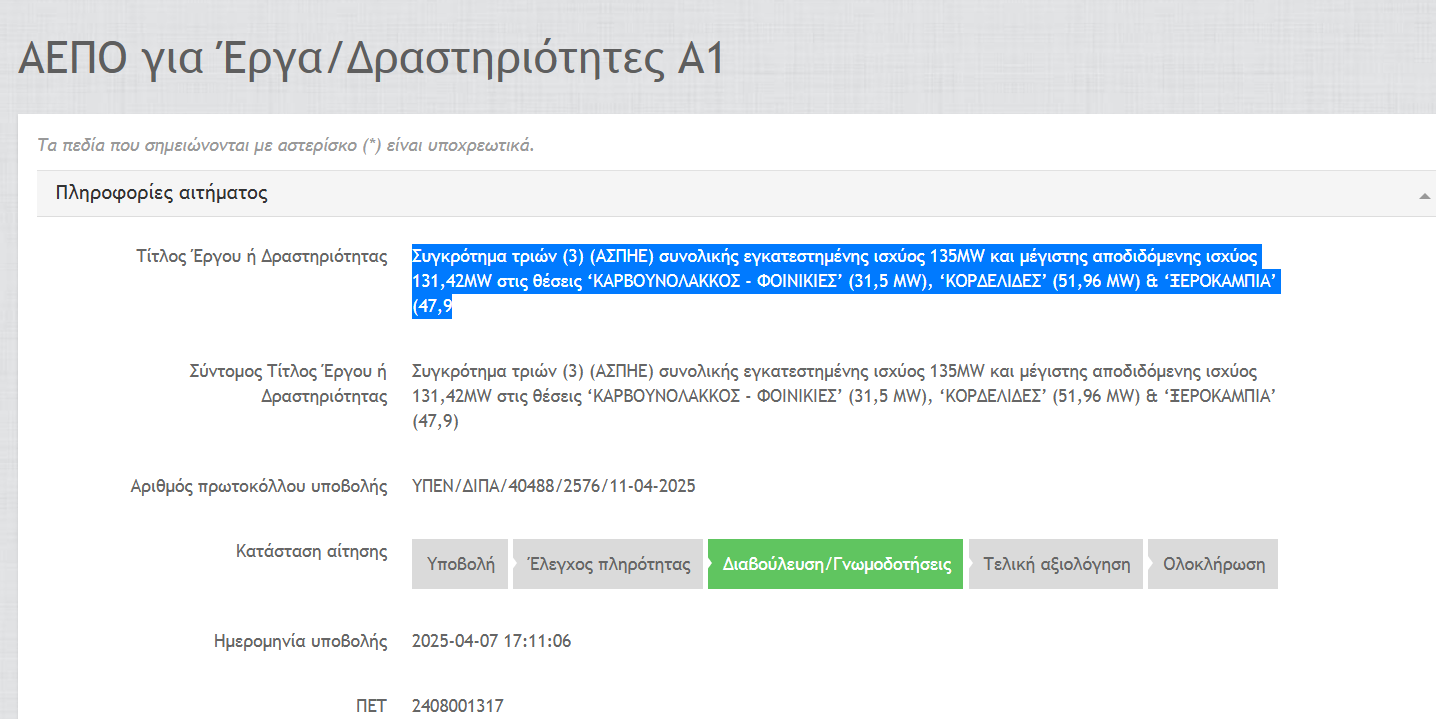Click the Πληροφορίες αιτήματος section header
The width and height of the screenshot is (1436, 719).
(x=162, y=193)
